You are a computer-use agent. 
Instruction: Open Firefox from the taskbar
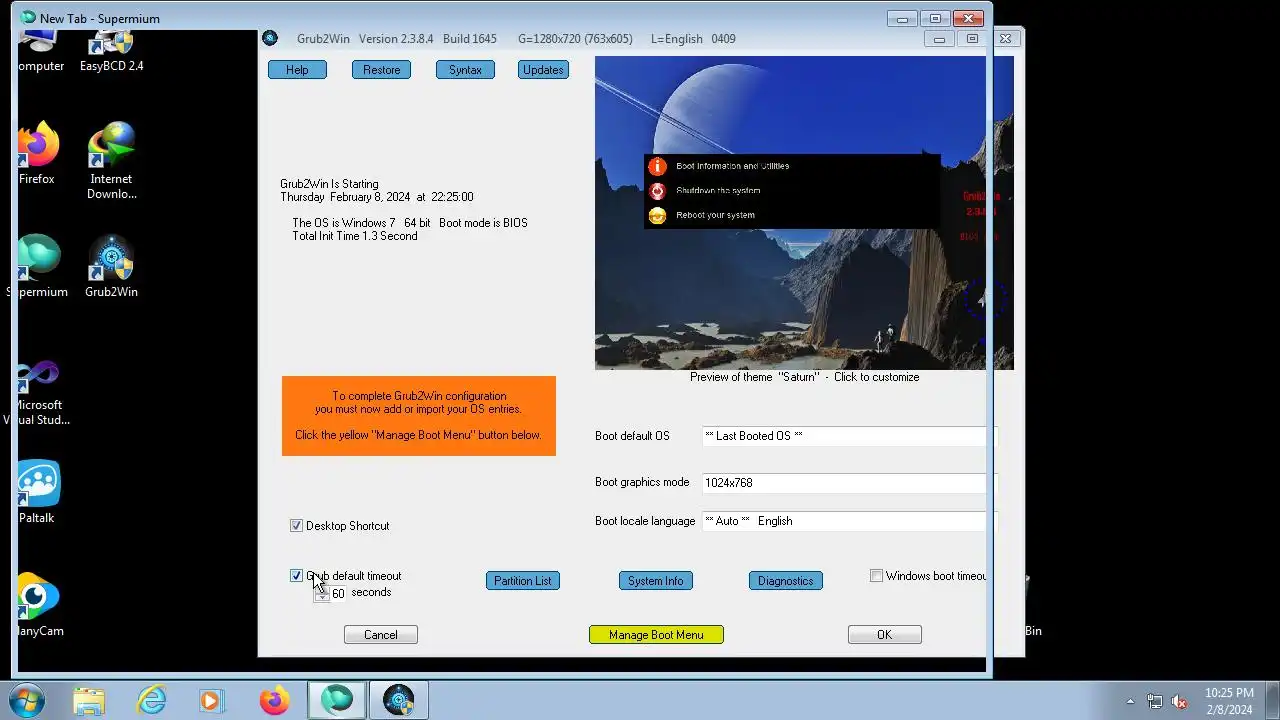click(x=274, y=701)
